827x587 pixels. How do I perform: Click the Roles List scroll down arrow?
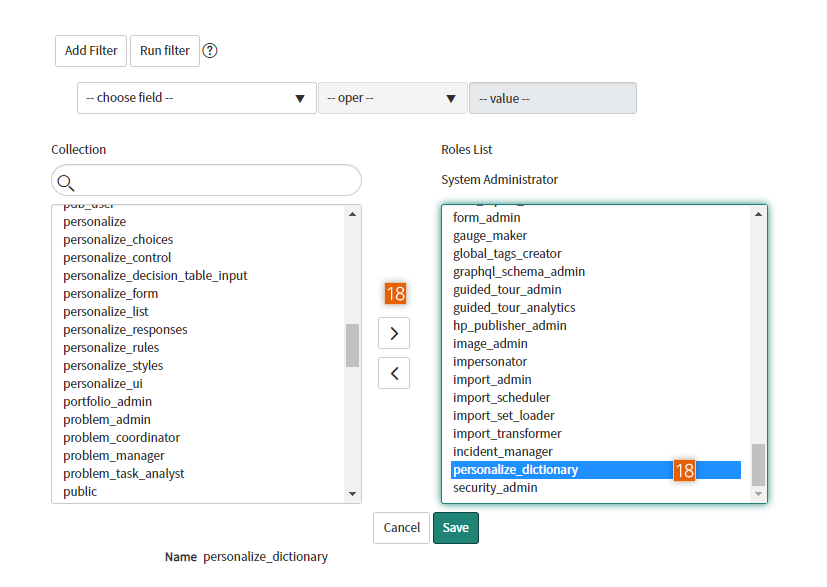tap(758, 494)
